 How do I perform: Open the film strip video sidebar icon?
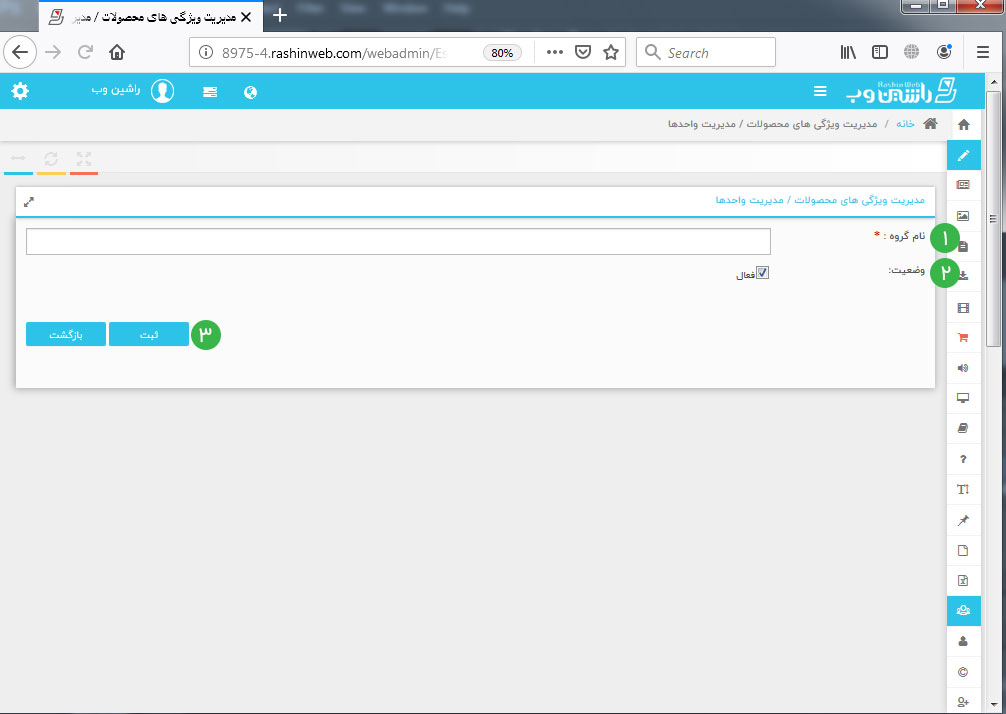pos(963,308)
